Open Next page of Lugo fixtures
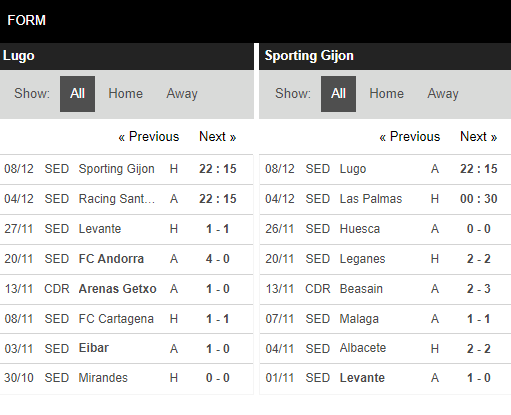This screenshot has height=415, width=511. 218,137
